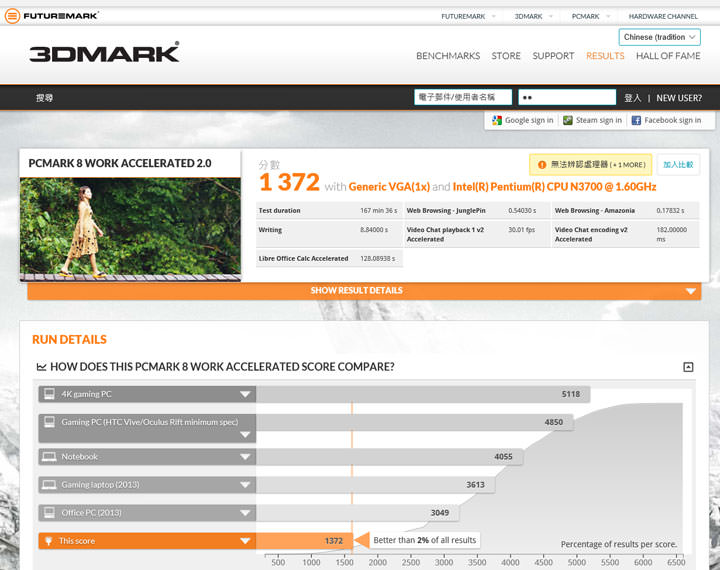This screenshot has width=720, height=570.
Task: Sign in with the Google icon
Action: point(497,120)
